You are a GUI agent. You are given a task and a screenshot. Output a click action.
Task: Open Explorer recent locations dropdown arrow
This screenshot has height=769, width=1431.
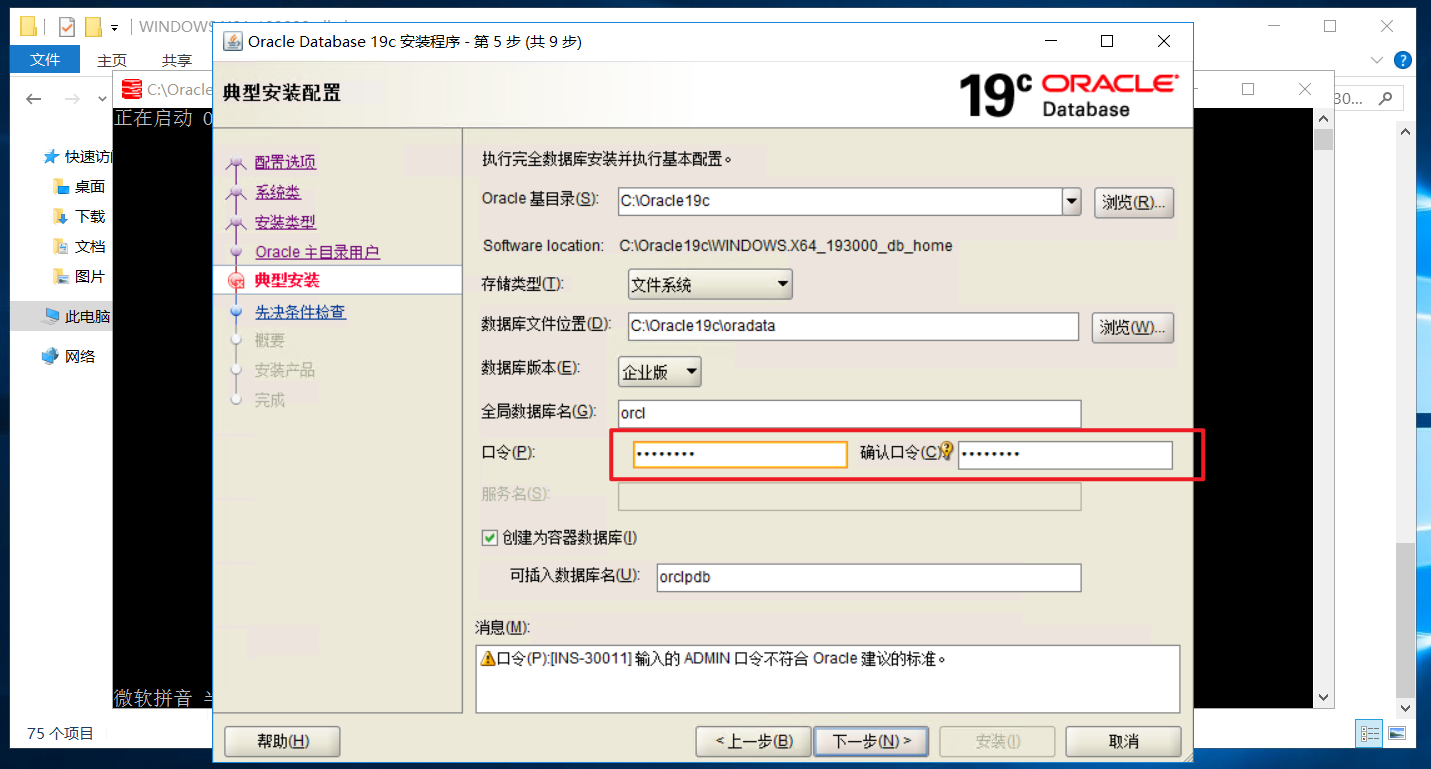(x=102, y=99)
